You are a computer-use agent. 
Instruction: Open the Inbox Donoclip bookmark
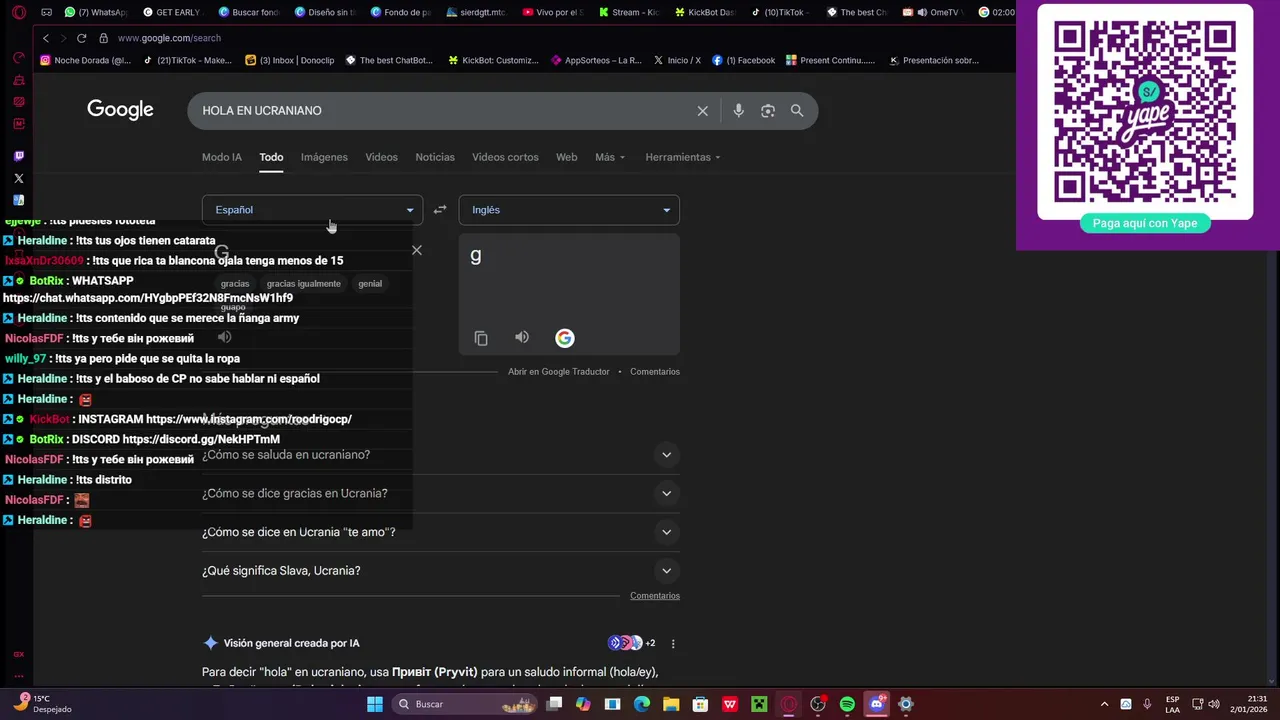290,60
